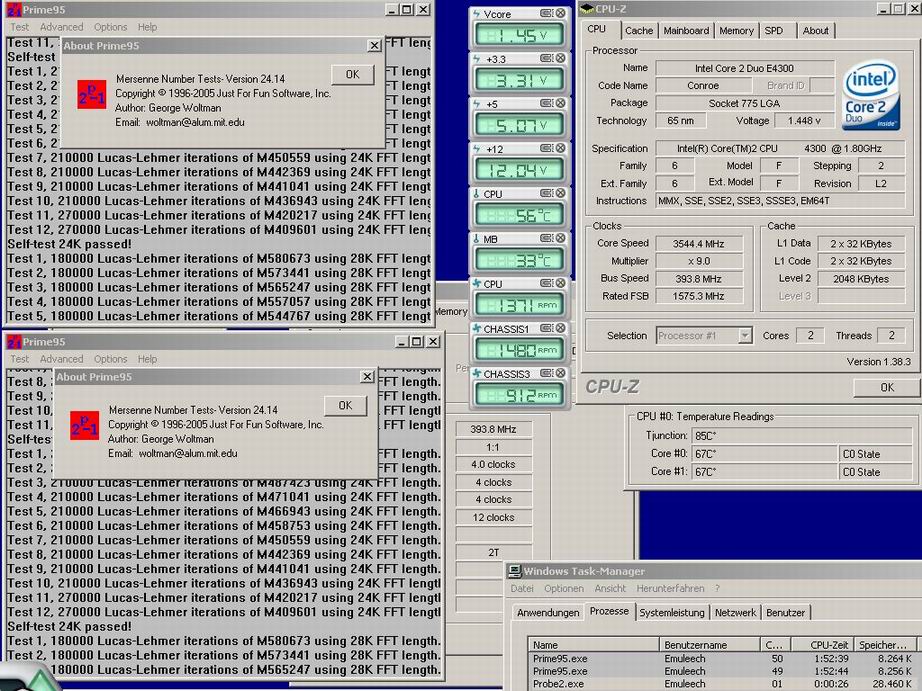Open Help menu in the top Prime95 window

coord(147,27)
